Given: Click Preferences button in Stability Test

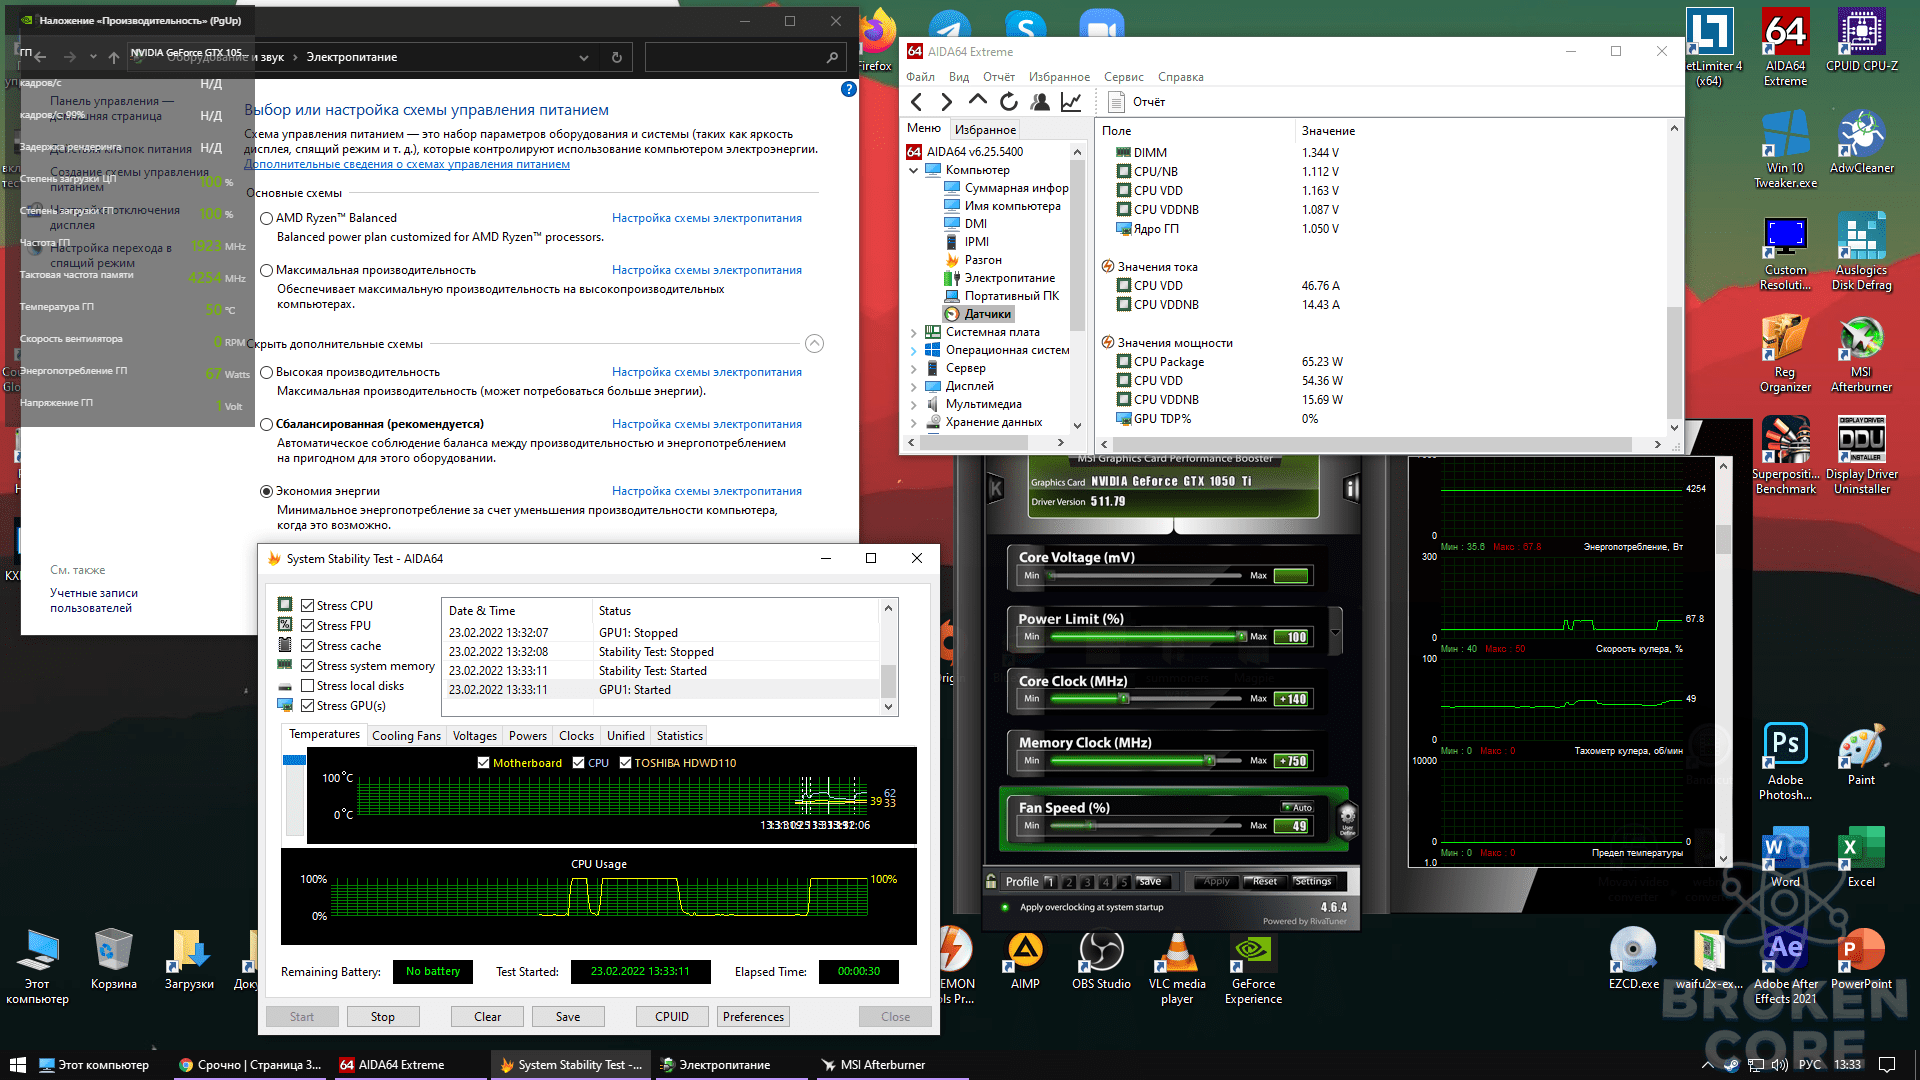Looking at the screenshot, I should pyautogui.click(x=753, y=1016).
